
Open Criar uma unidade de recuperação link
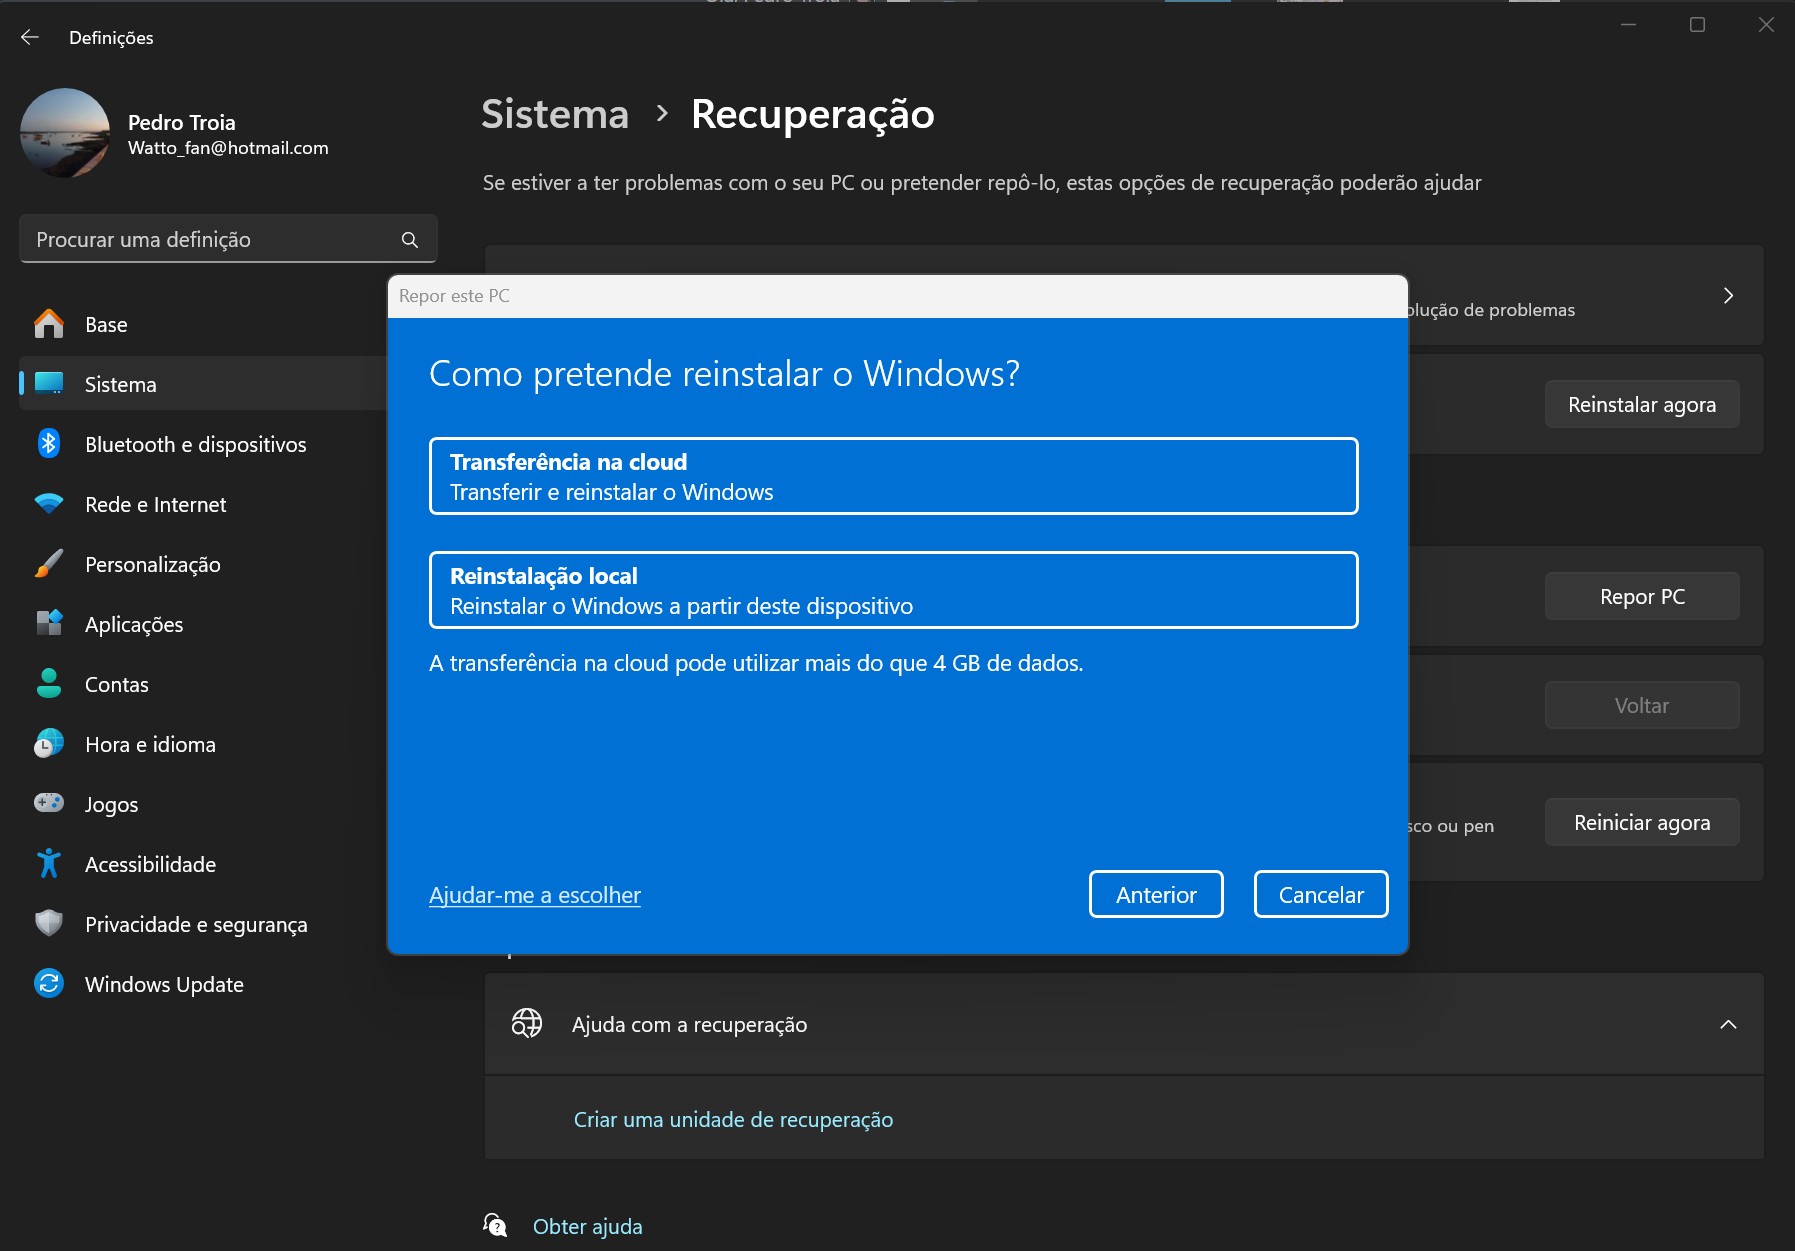[x=733, y=1120]
